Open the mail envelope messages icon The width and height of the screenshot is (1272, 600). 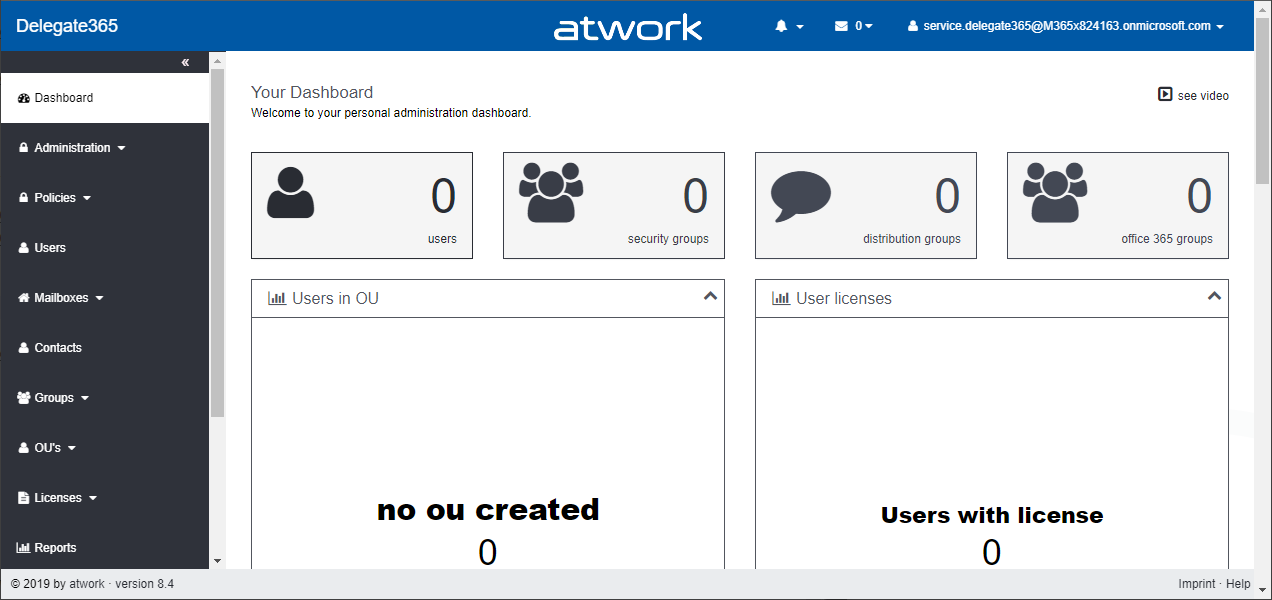point(841,26)
